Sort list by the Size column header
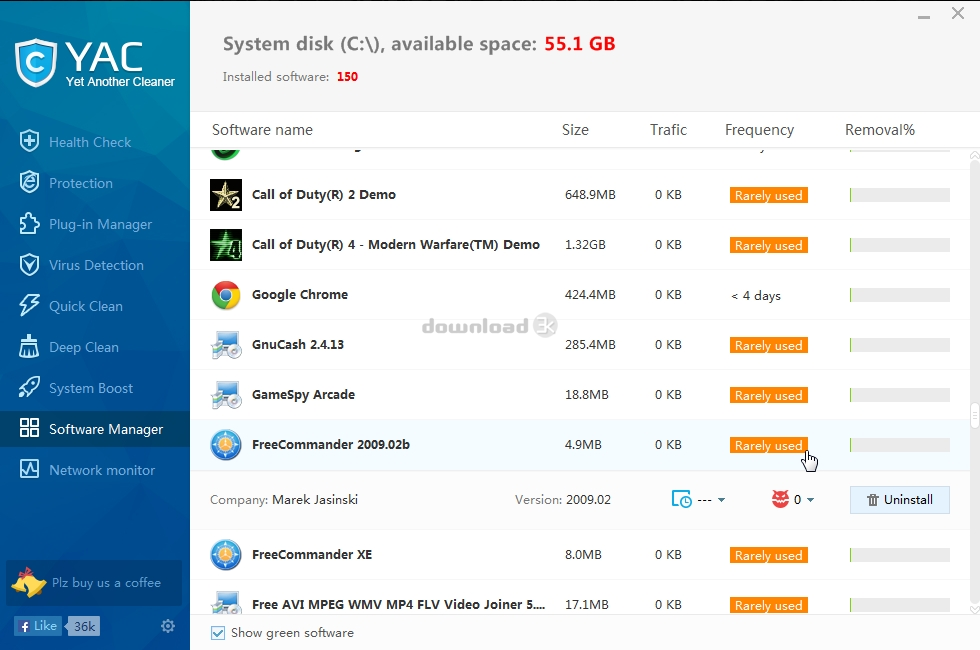Screen dimensions: 980x650 tap(575, 130)
